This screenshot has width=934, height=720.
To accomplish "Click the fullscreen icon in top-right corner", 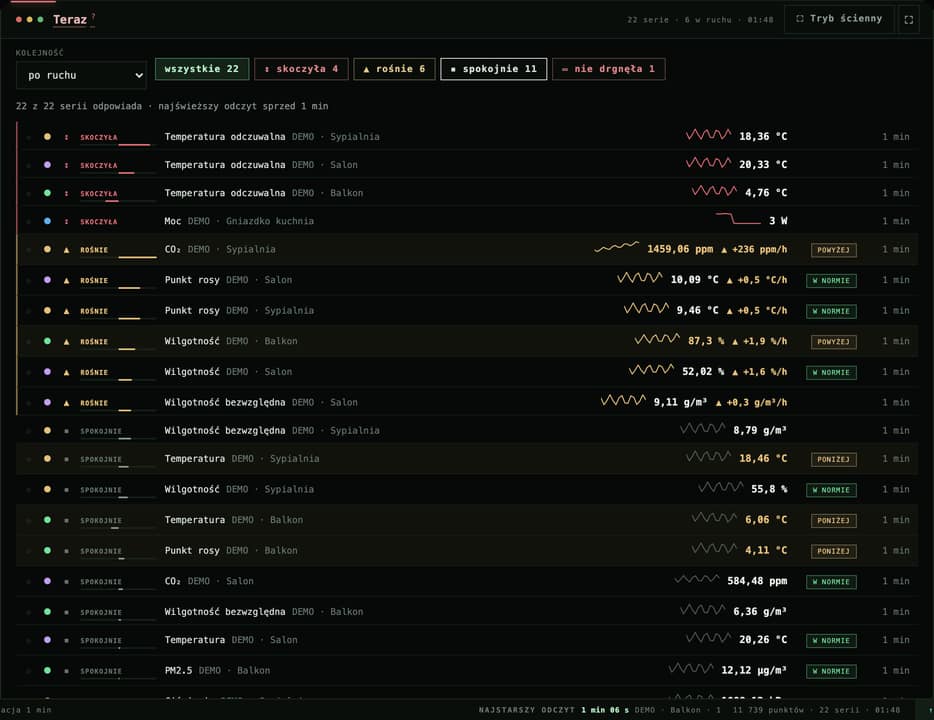I will click(908, 20).
